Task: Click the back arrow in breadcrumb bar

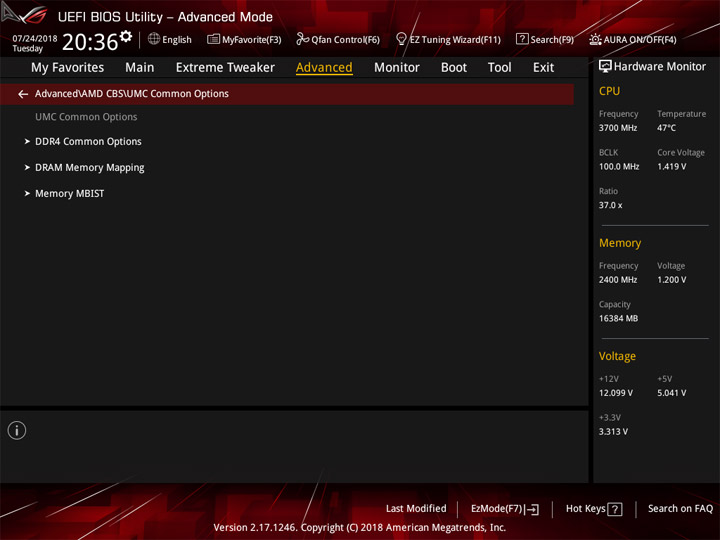Action: [x=23, y=94]
